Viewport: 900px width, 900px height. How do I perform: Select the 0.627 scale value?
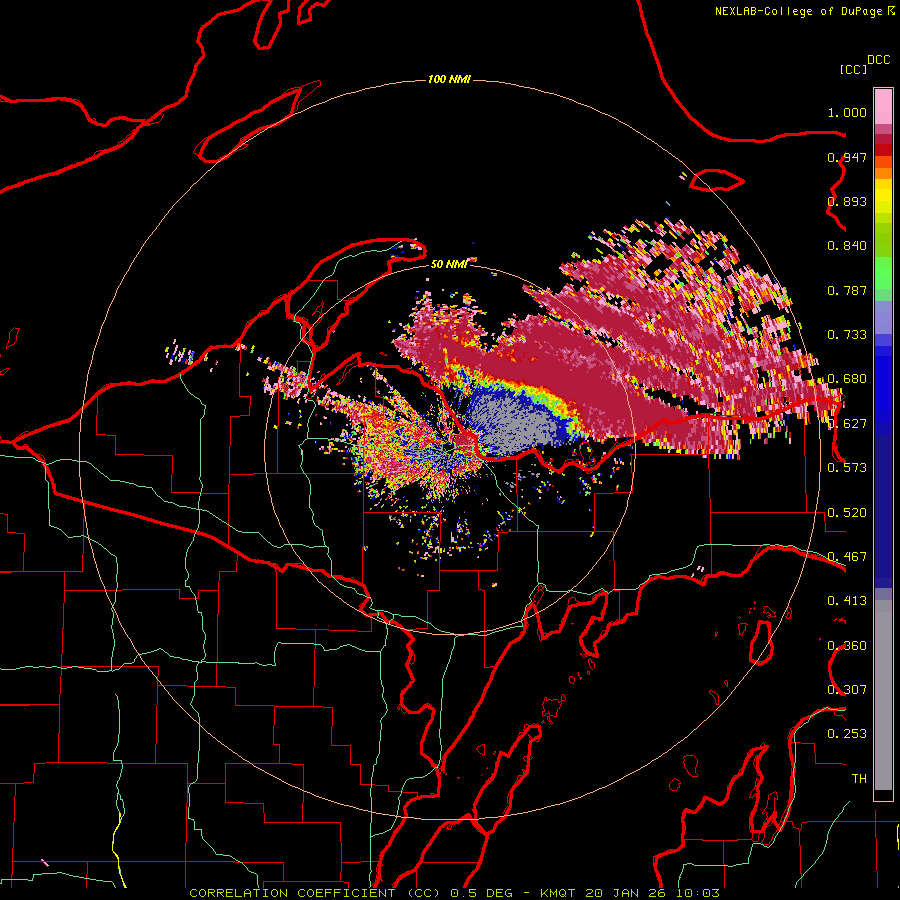point(847,424)
